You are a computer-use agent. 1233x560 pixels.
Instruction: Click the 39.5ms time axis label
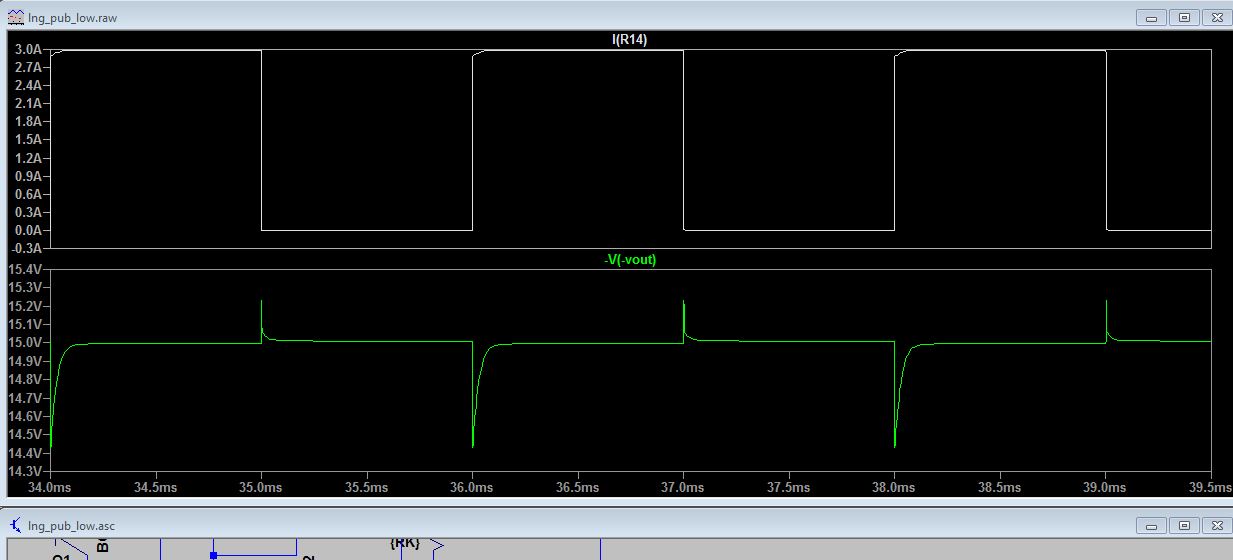(x=1210, y=487)
